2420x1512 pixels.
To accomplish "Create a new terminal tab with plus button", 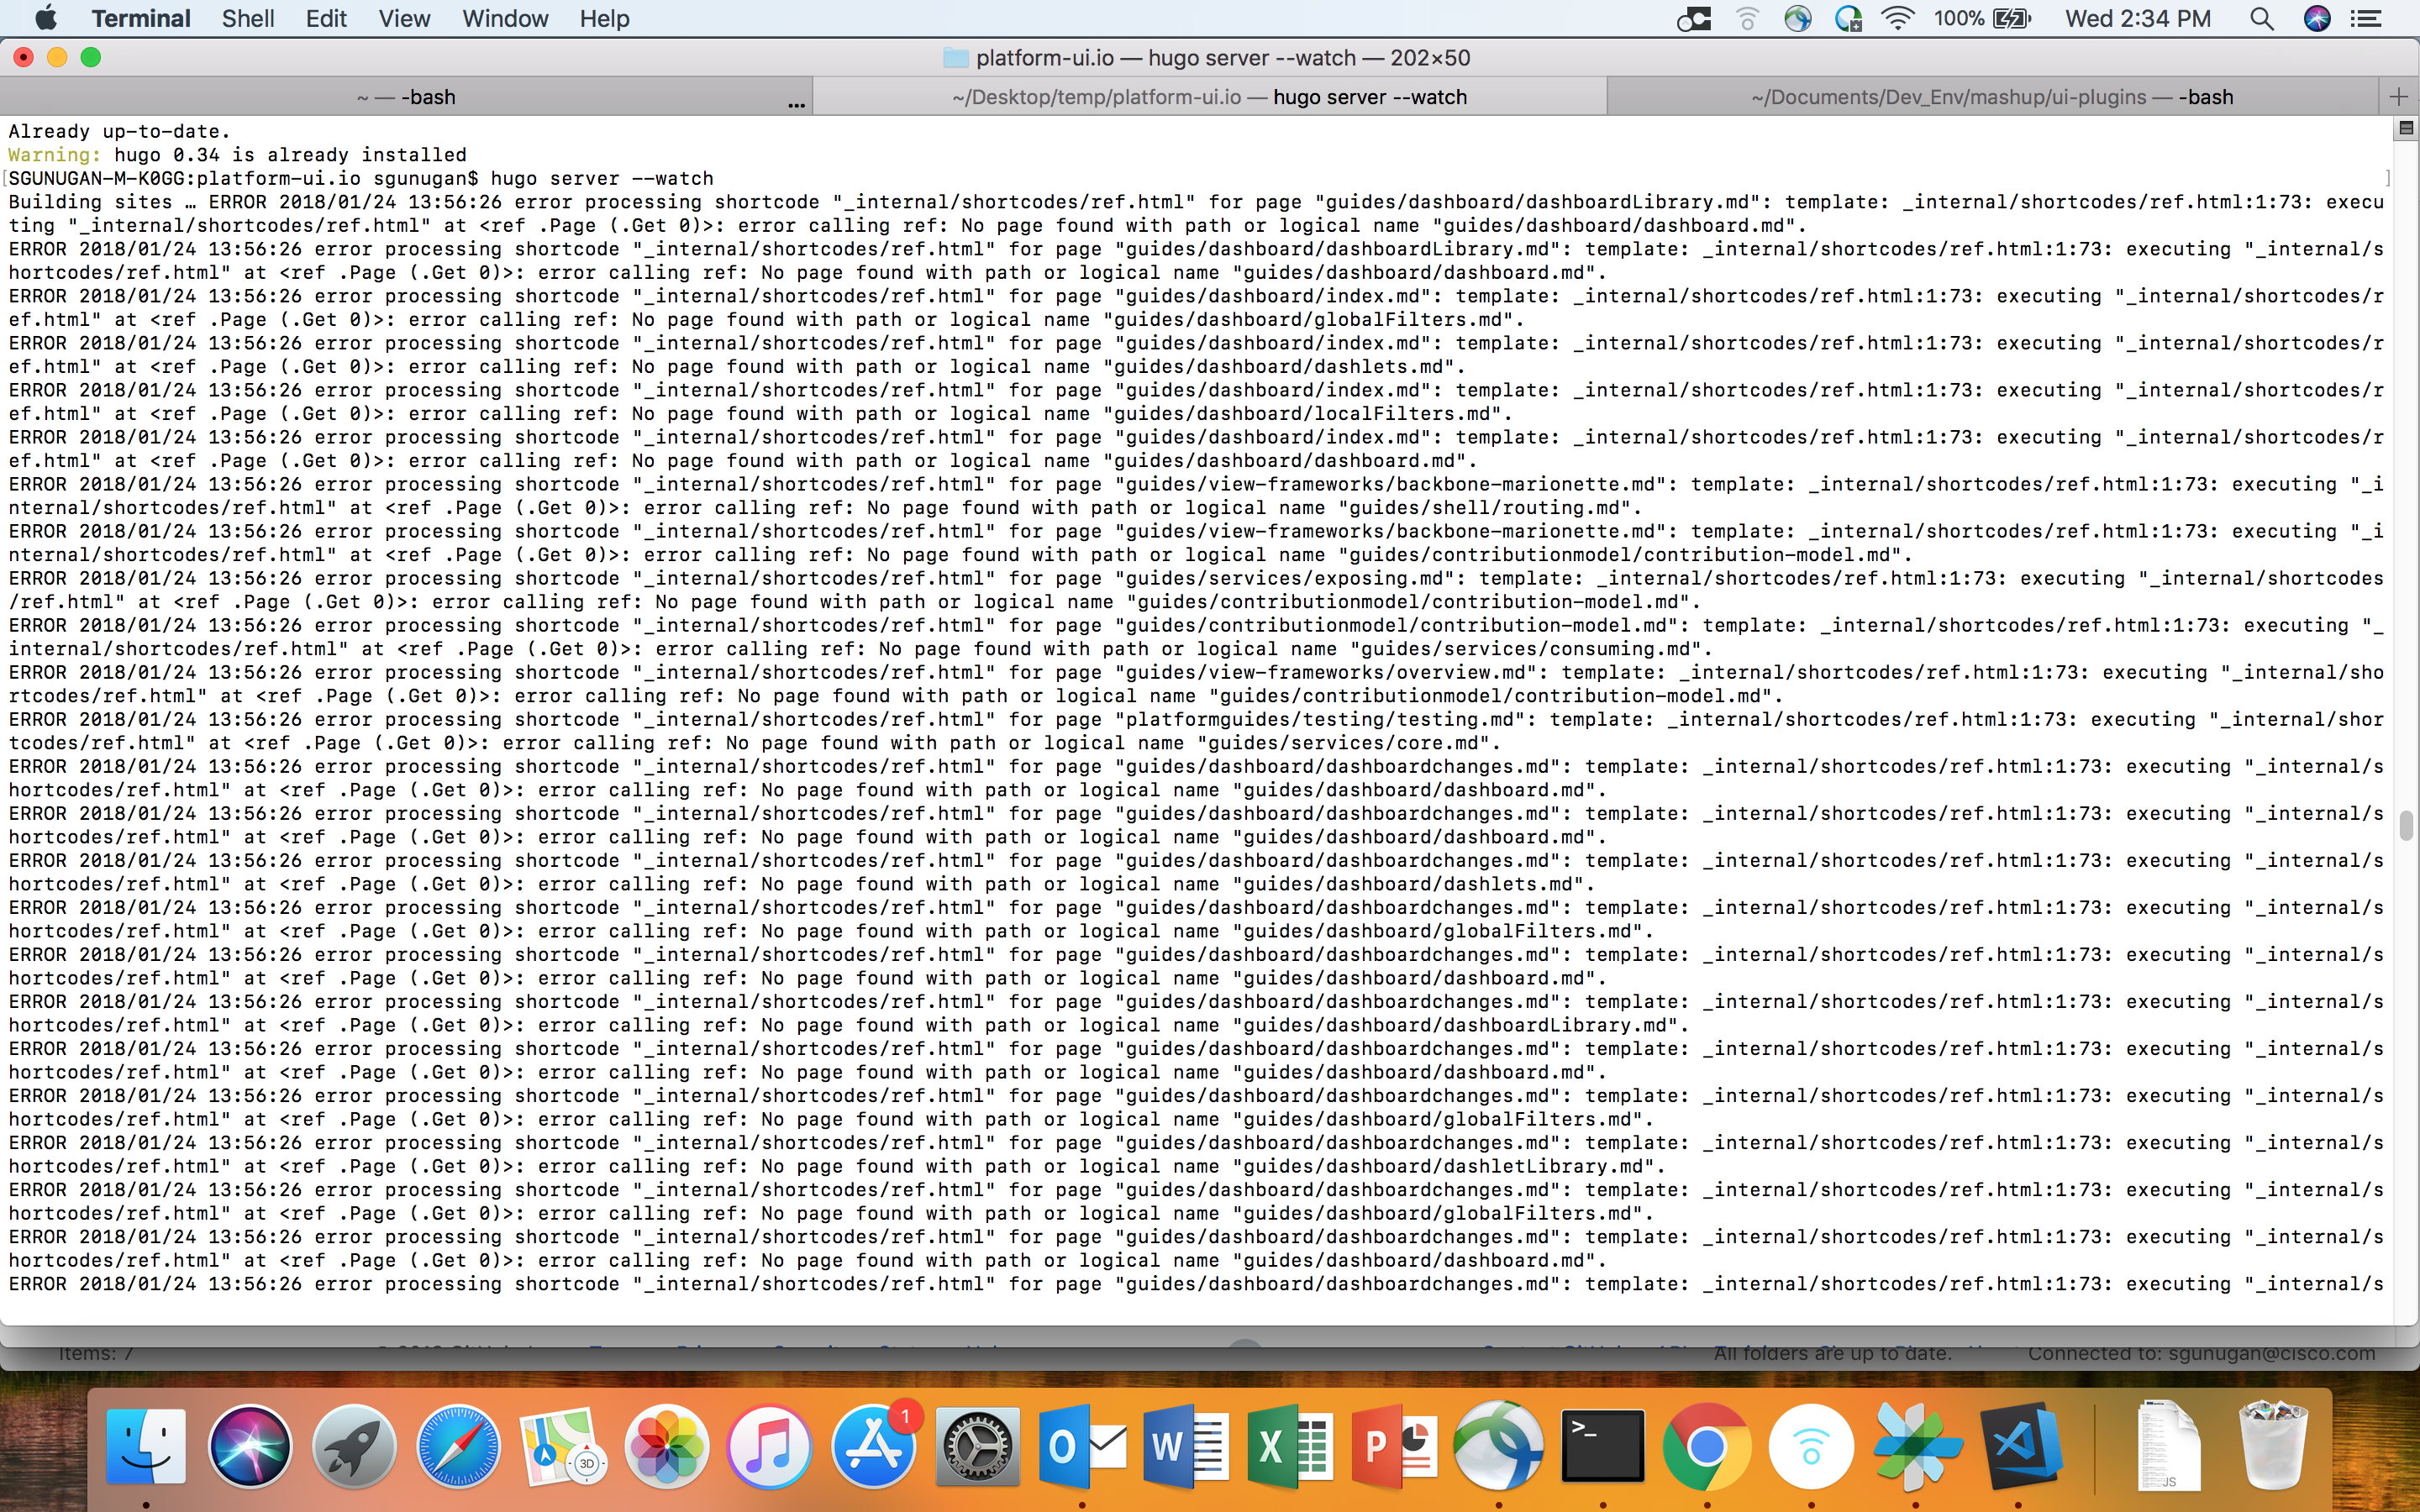I will [2400, 96].
